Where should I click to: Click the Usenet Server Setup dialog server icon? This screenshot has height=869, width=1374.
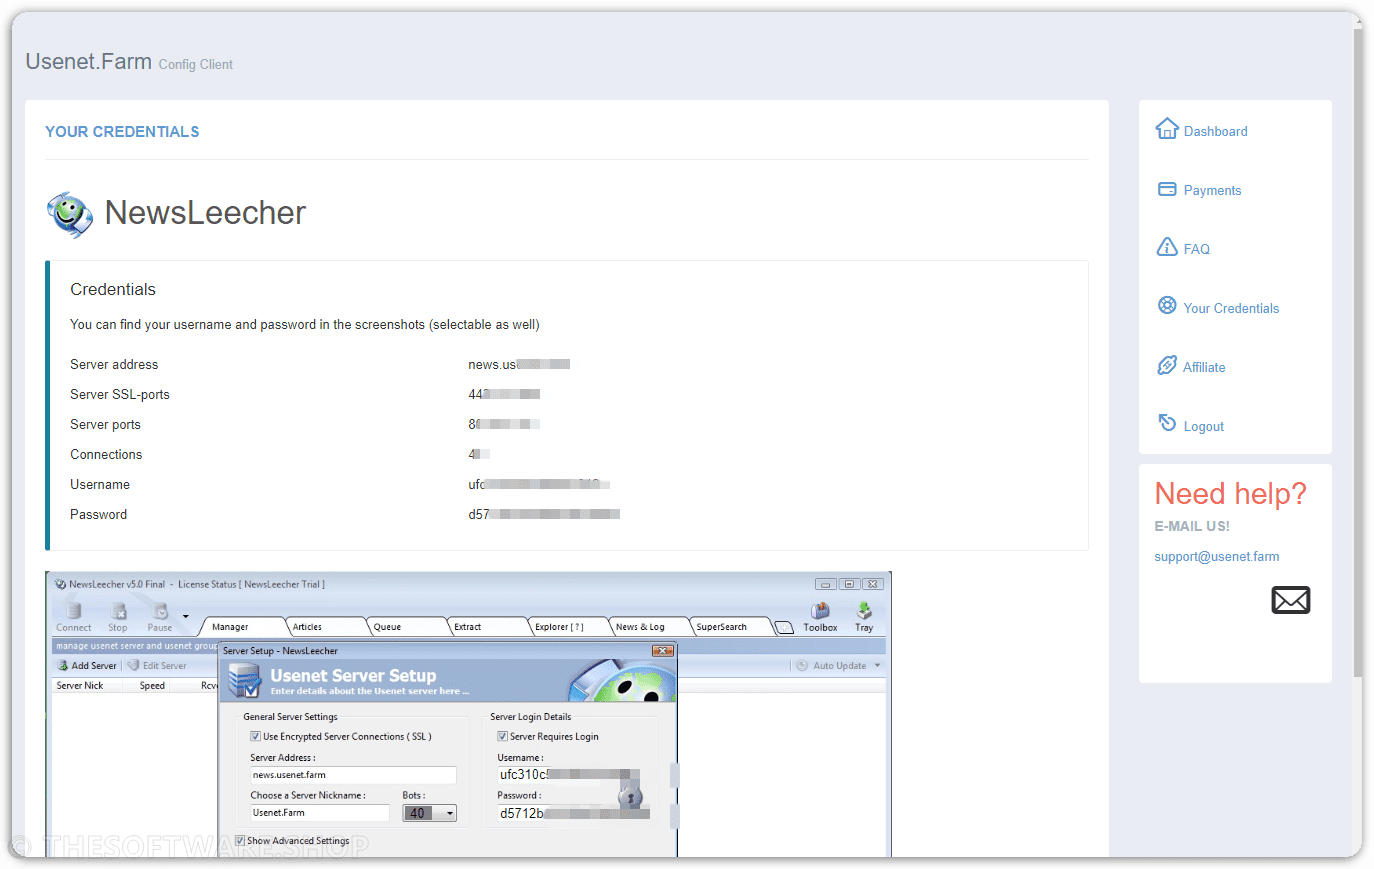click(x=245, y=681)
